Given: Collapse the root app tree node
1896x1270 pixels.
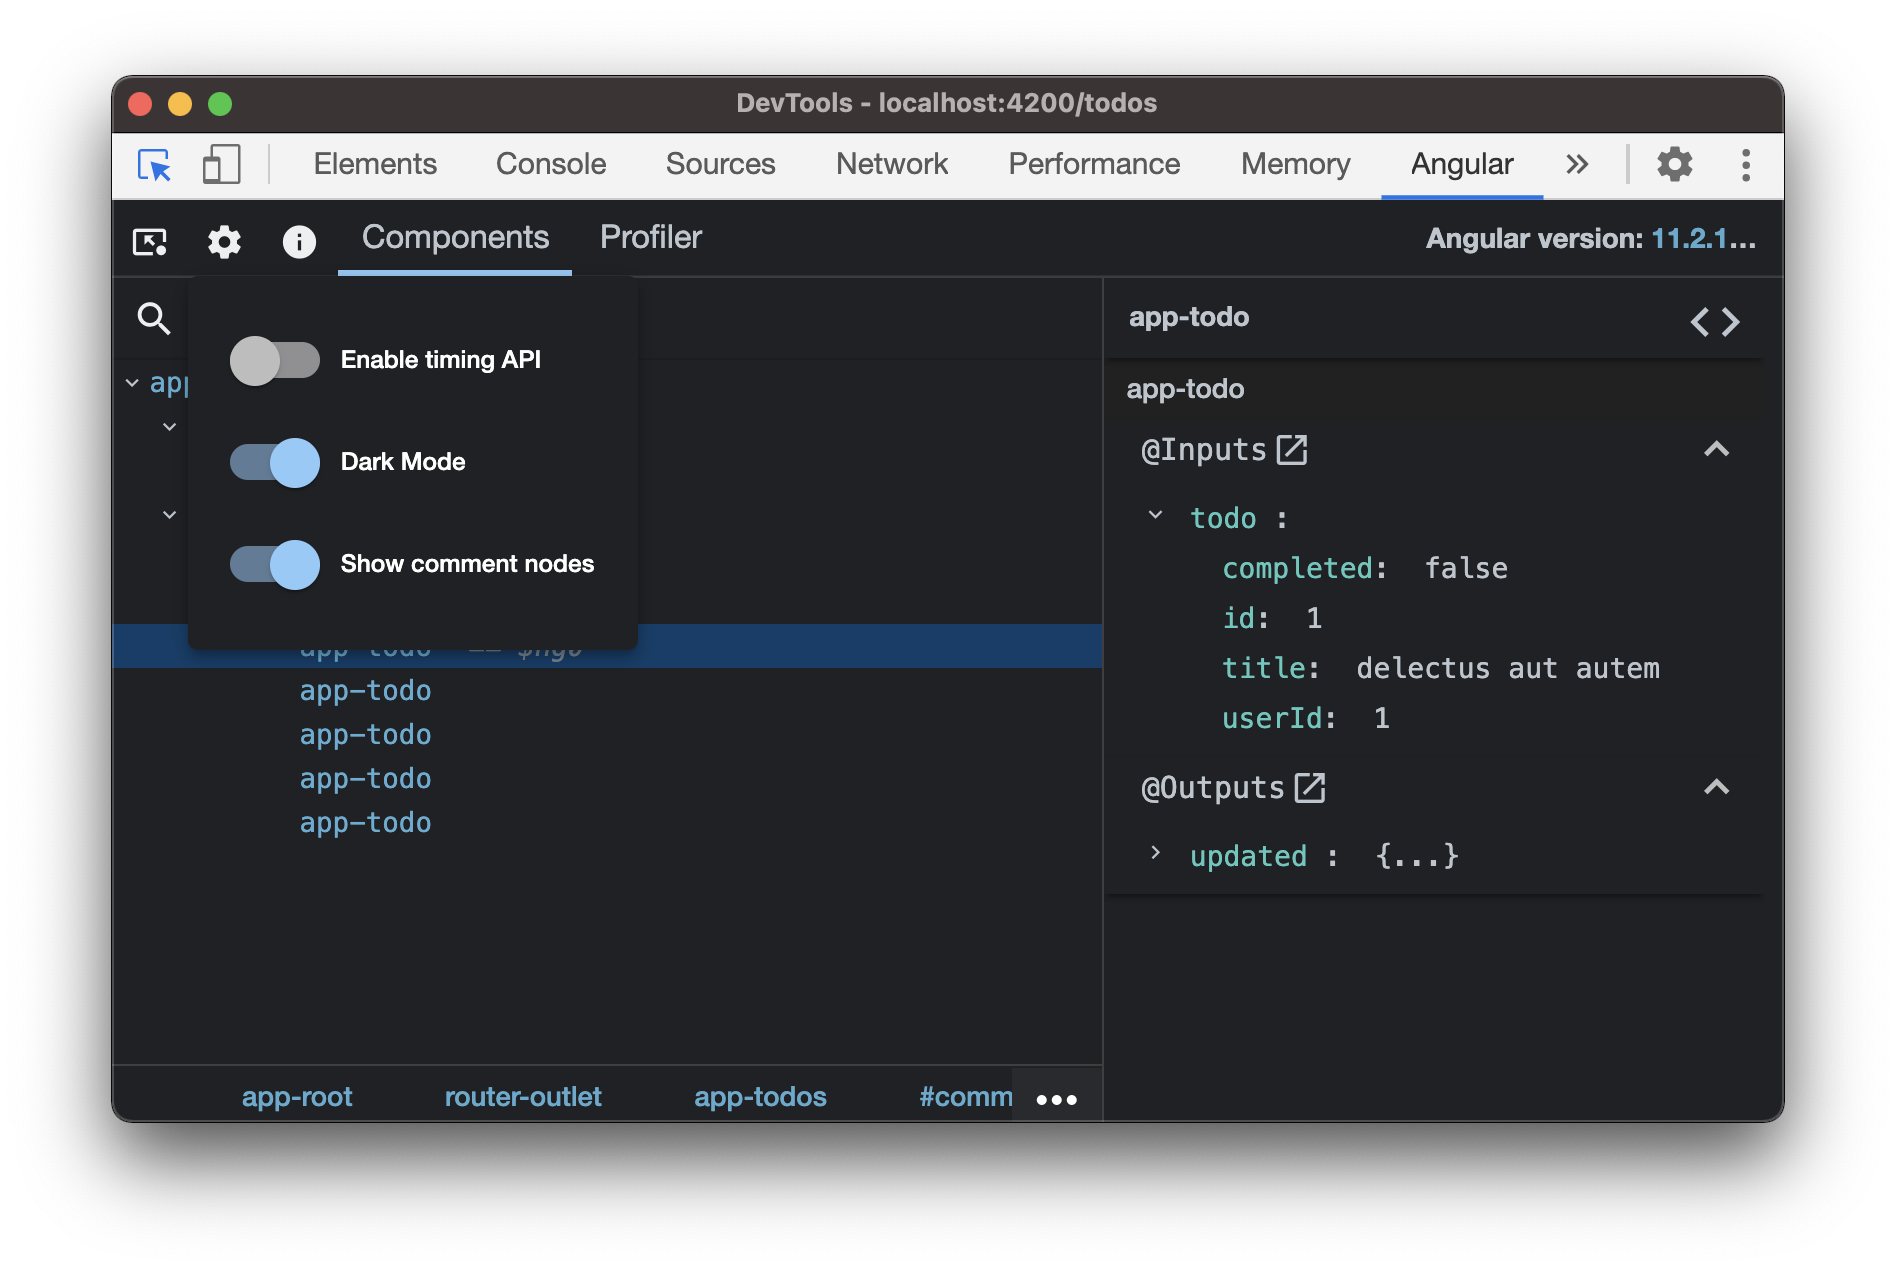Looking at the screenshot, I should click(132, 383).
